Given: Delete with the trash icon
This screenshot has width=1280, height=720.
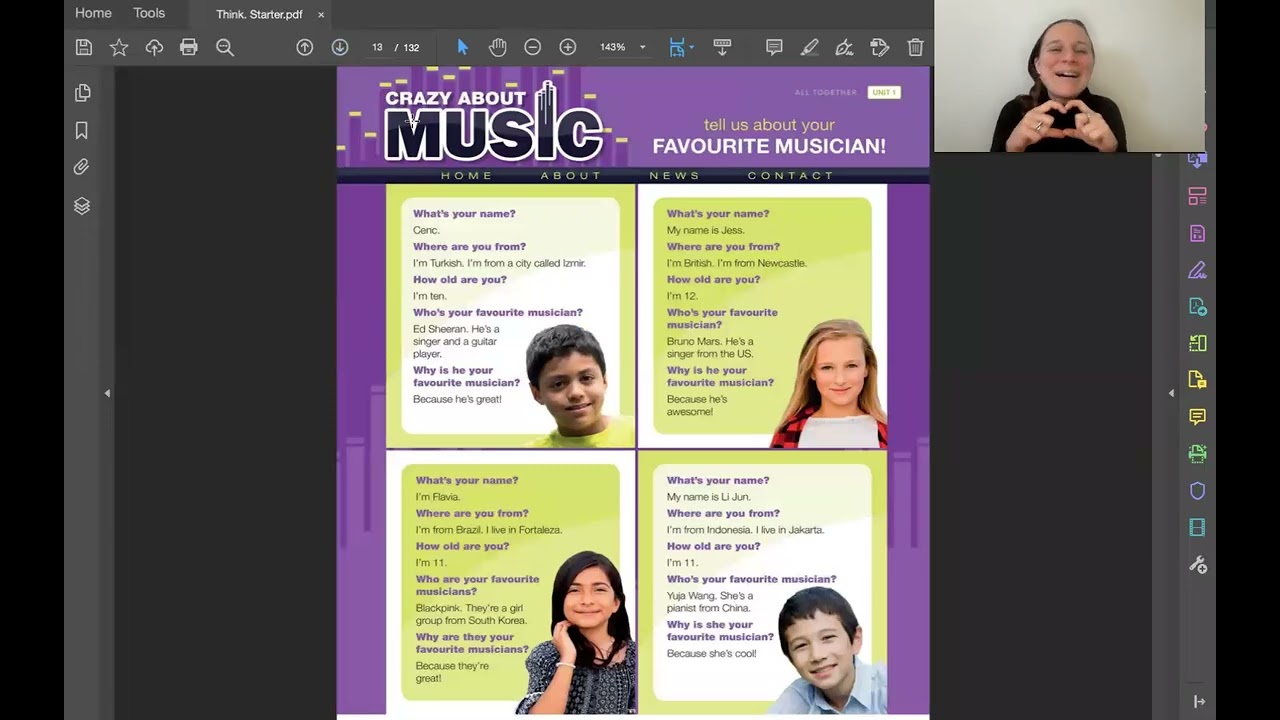Looking at the screenshot, I should 915,47.
